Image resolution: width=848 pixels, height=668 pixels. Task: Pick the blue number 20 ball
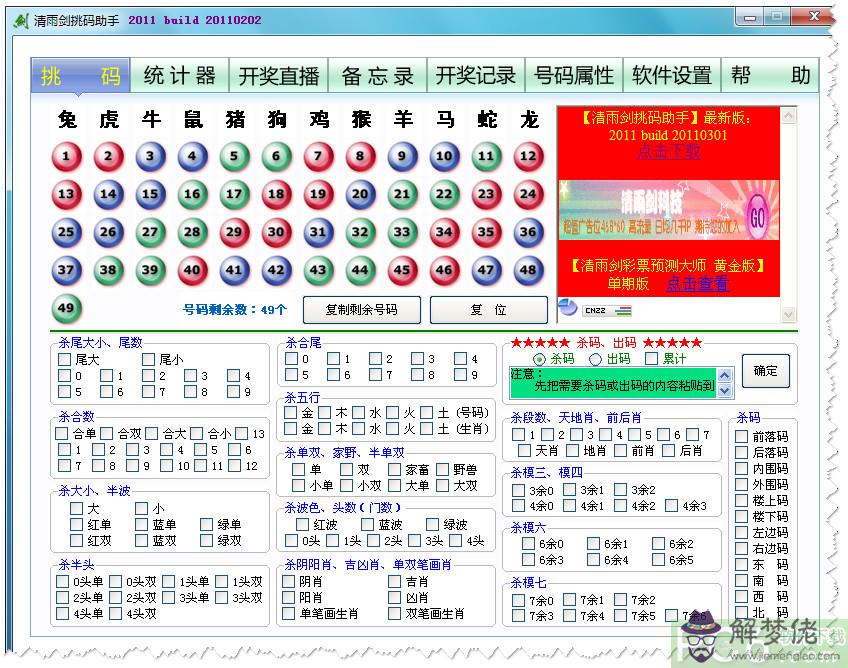pos(360,194)
